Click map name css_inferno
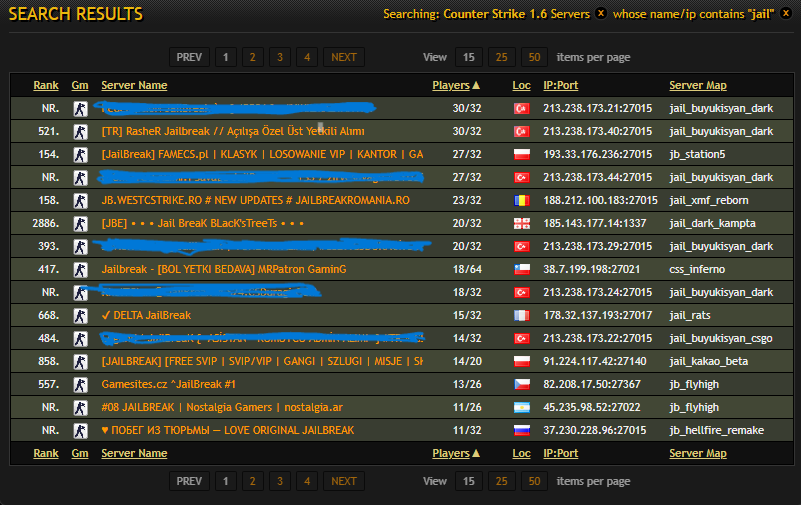The height and width of the screenshot is (505, 801). (697, 269)
